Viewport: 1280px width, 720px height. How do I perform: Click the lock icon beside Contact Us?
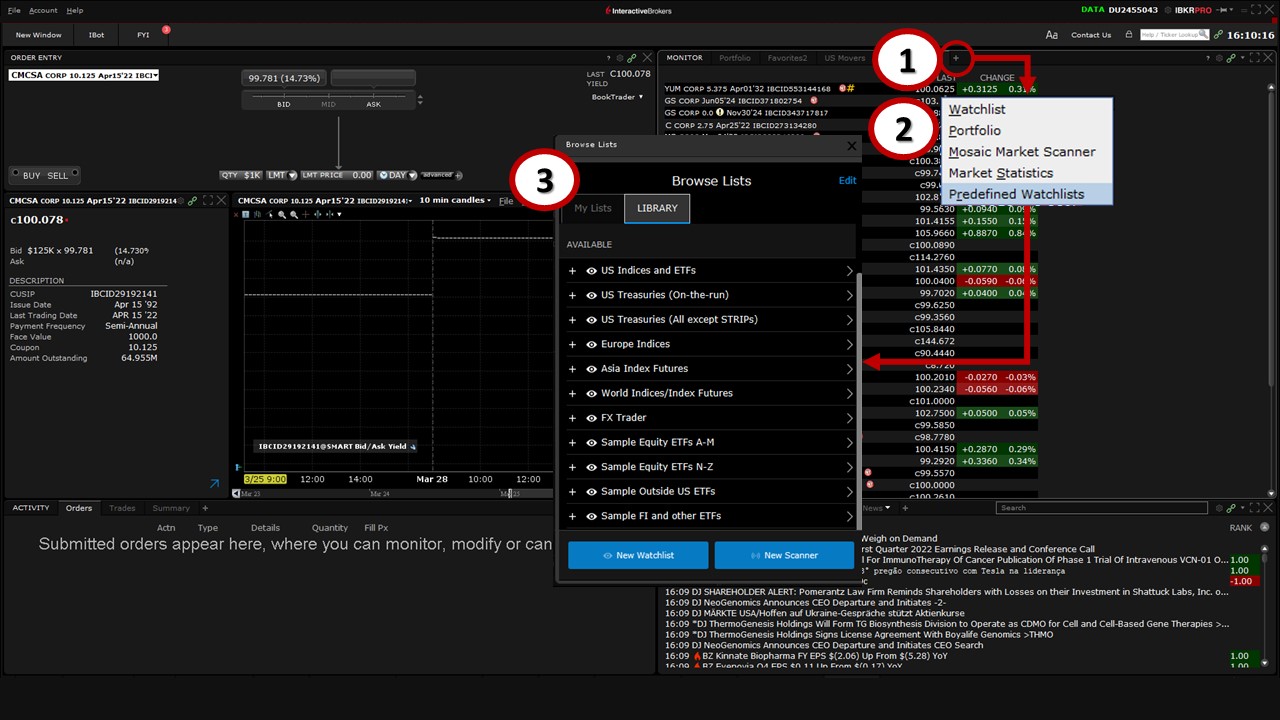[x=1129, y=35]
